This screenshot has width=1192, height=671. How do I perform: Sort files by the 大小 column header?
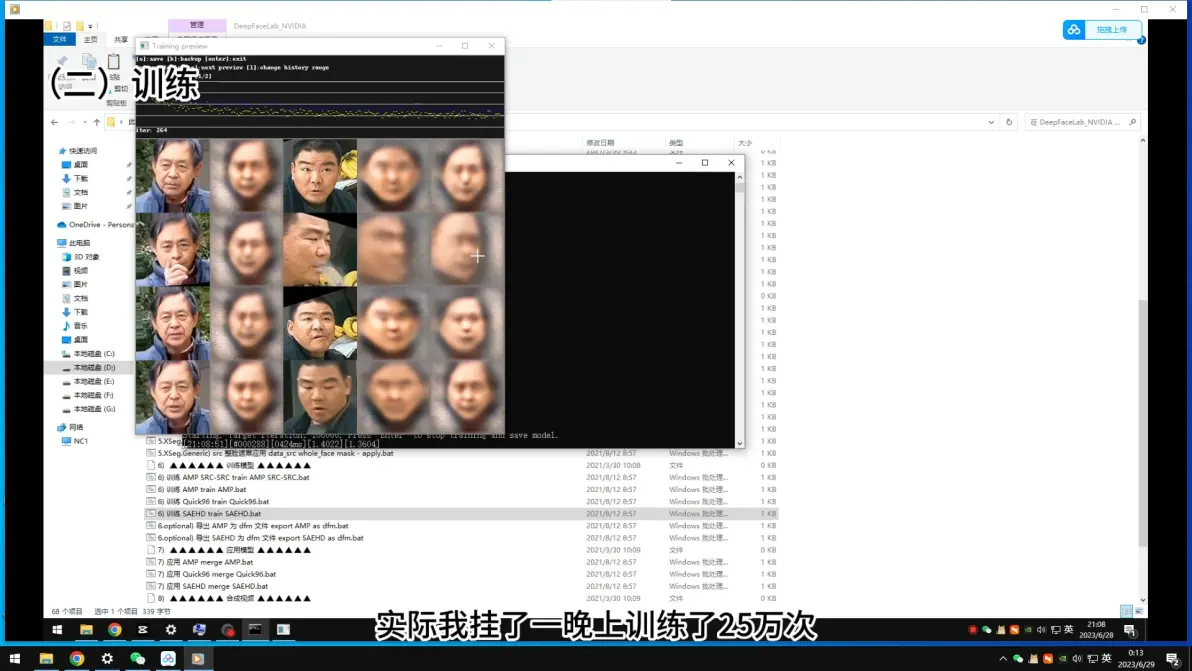(x=745, y=143)
